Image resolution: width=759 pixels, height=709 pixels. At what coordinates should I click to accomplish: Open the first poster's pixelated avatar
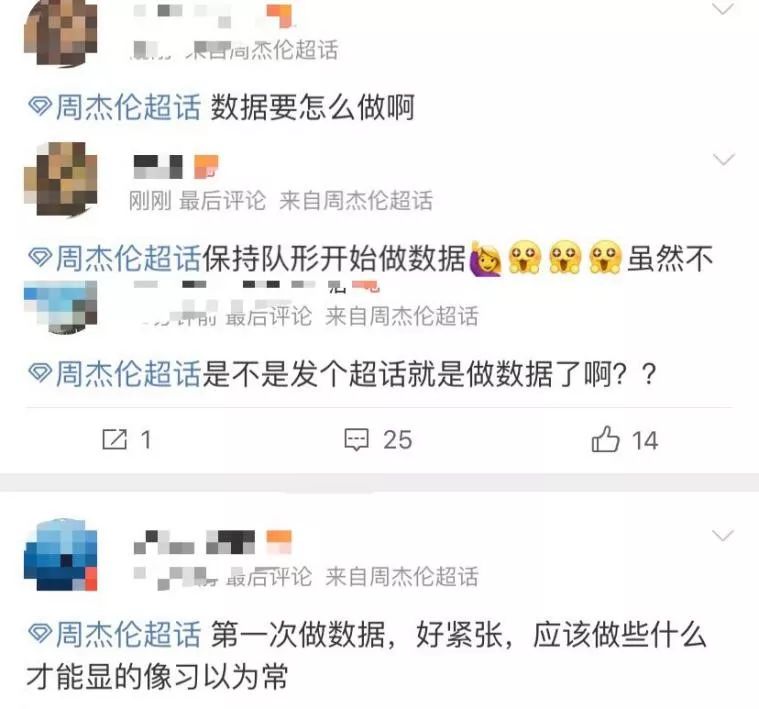click(61, 33)
